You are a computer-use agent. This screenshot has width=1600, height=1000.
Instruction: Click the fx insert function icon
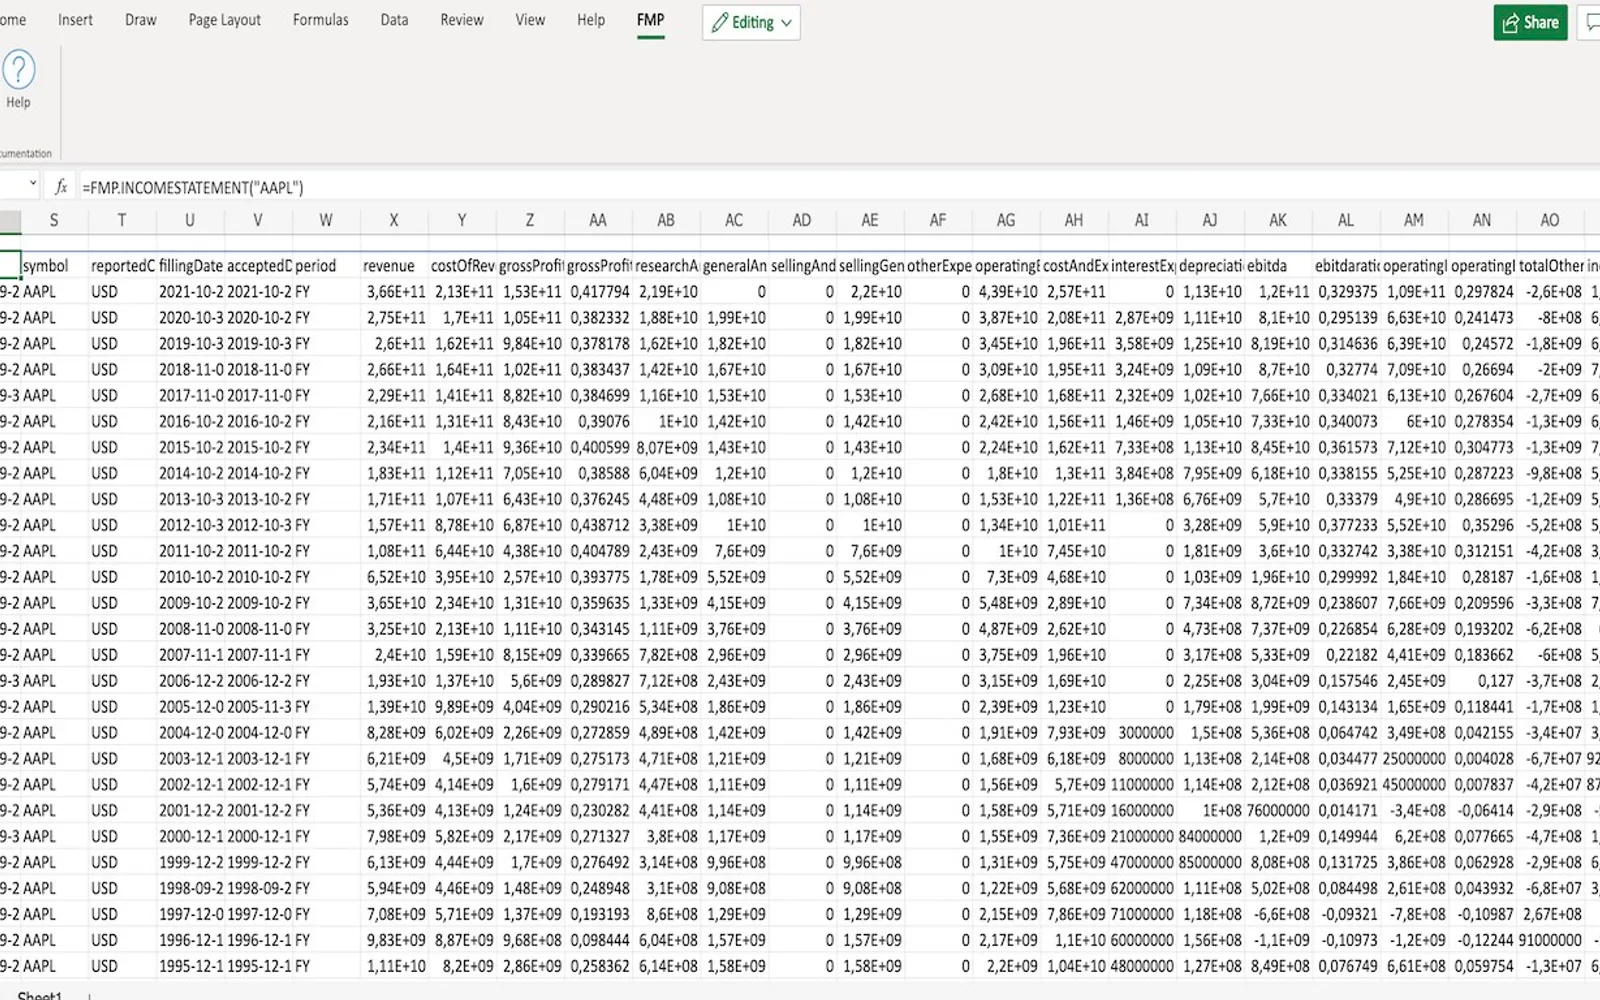pyautogui.click(x=60, y=187)
